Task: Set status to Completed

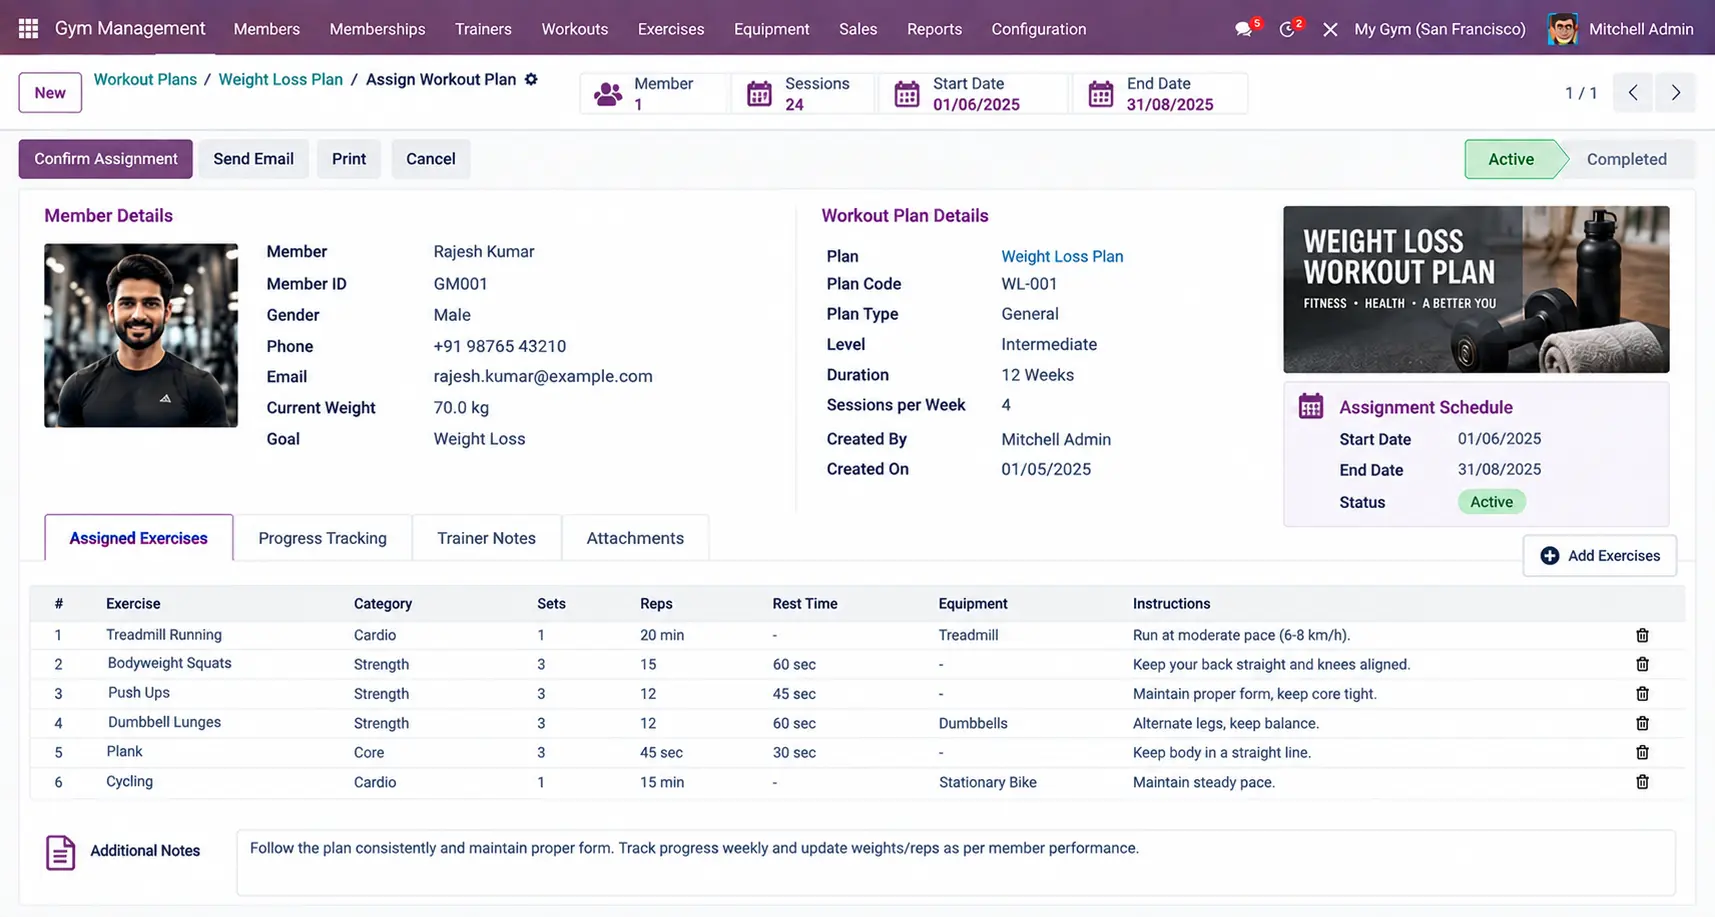Action: 1626,159
